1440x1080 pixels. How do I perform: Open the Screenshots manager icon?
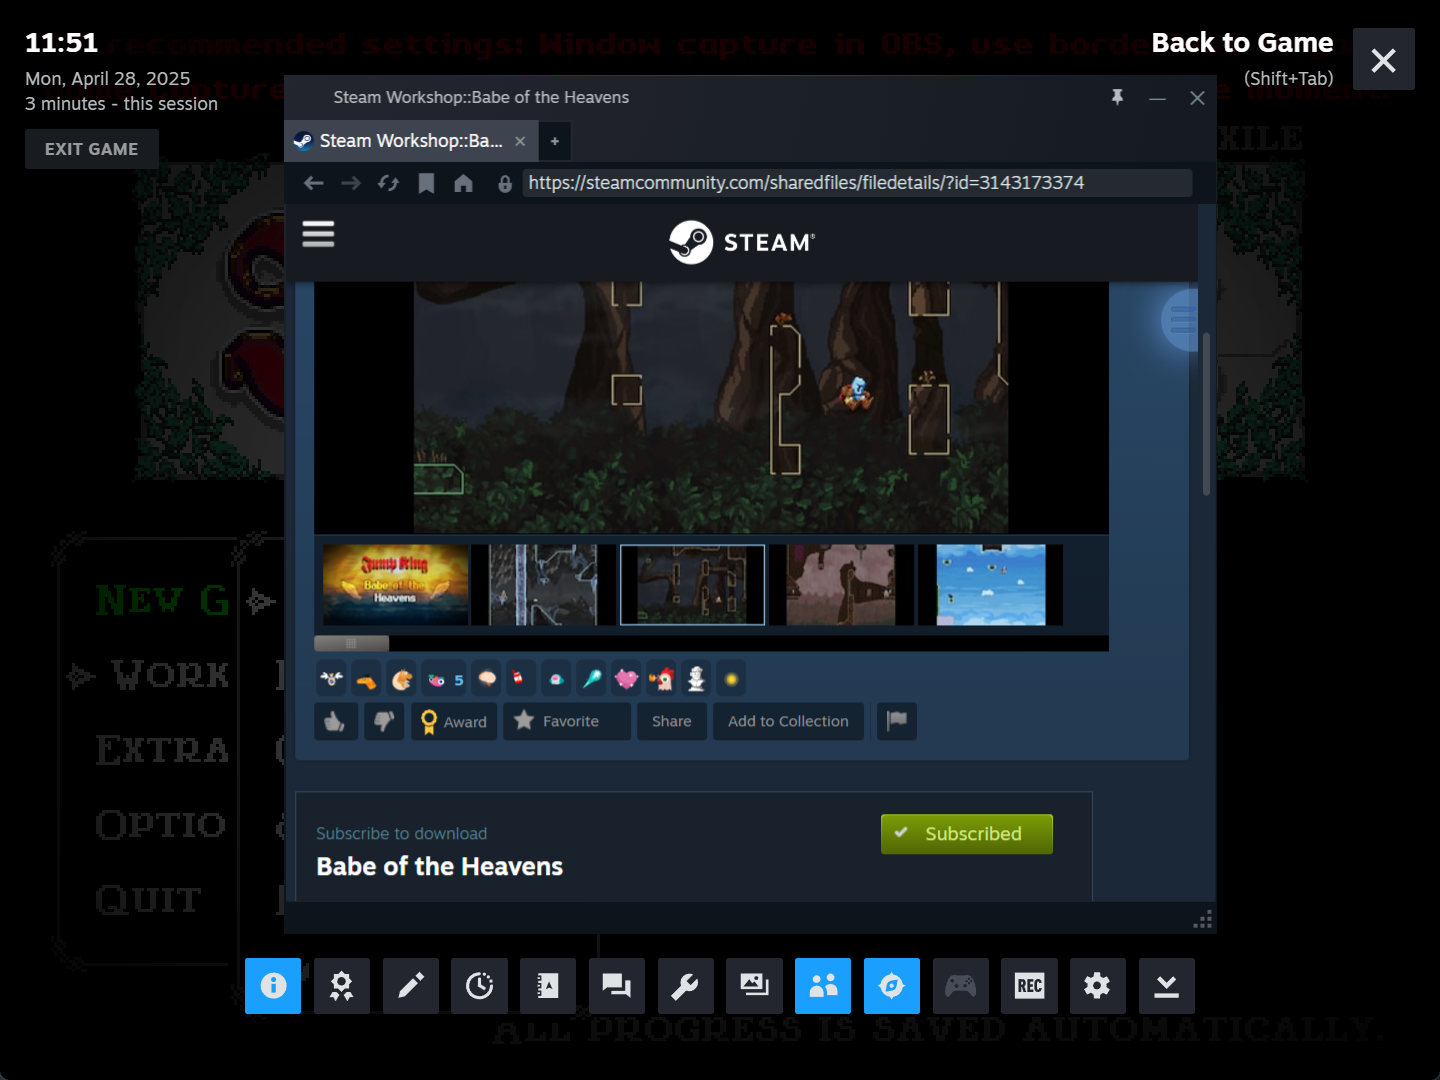pos(754,986)
